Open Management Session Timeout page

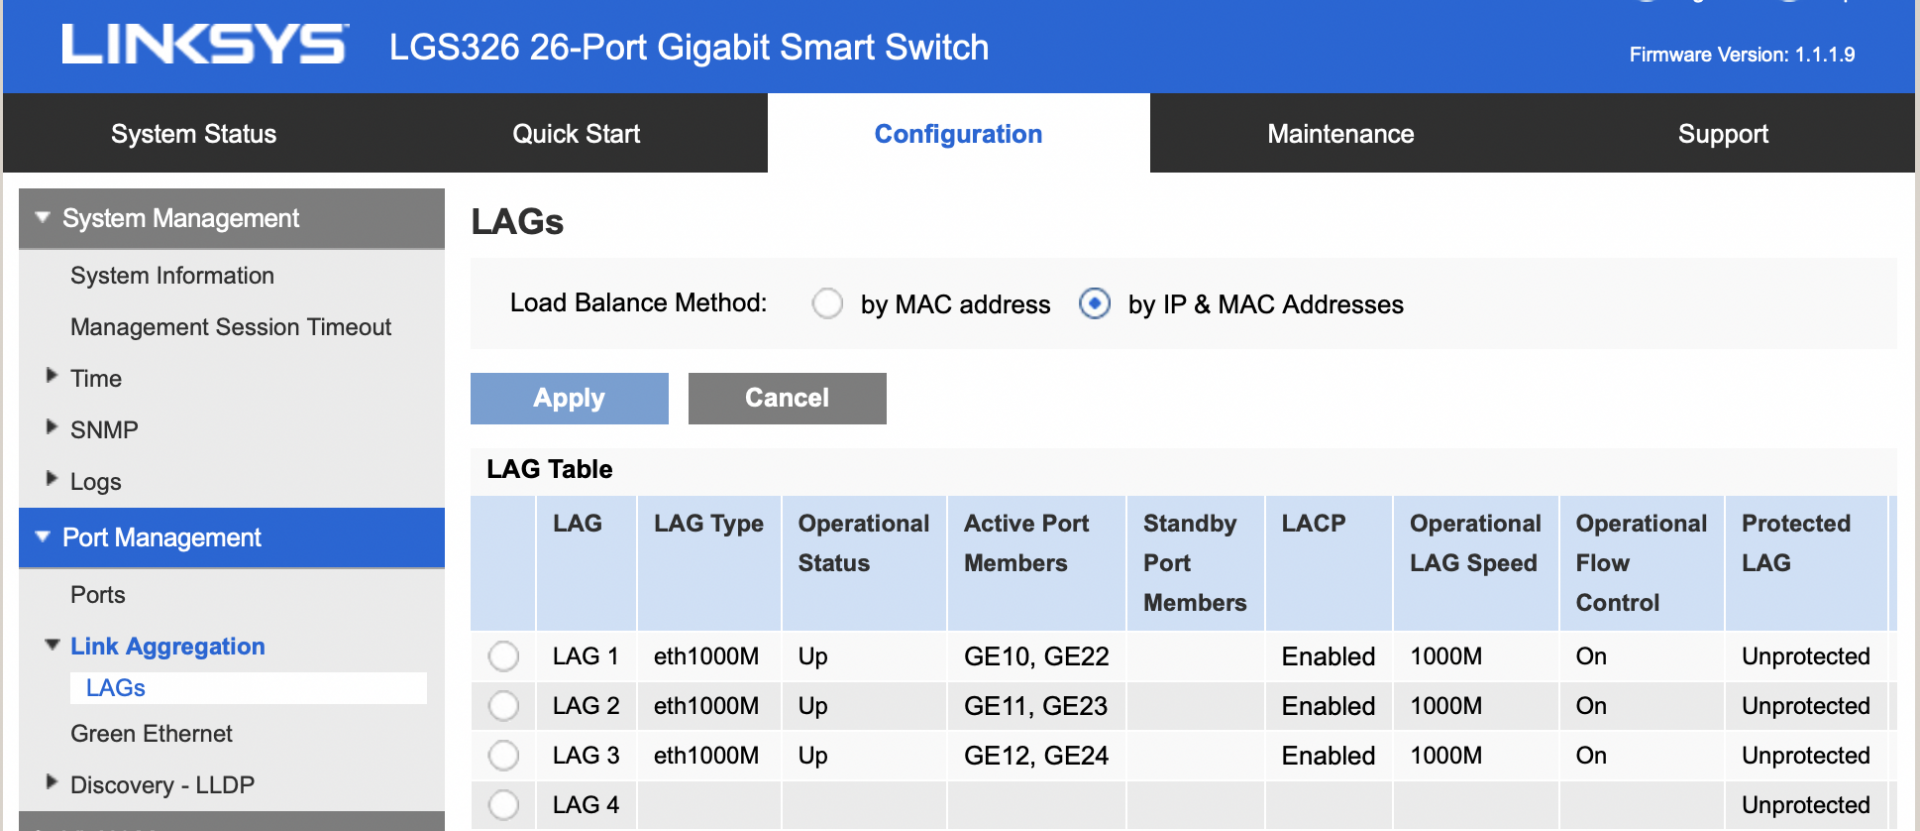(231, 327)
